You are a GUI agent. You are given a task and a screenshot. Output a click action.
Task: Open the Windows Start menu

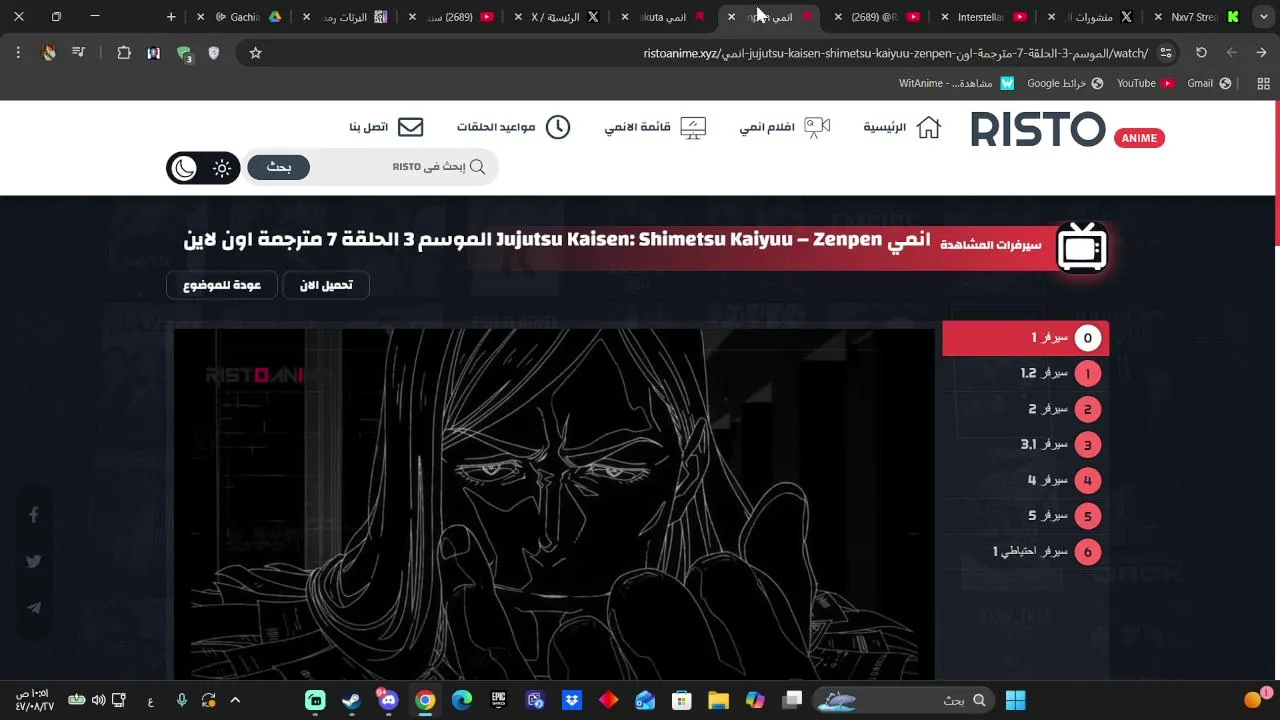(1015, 700)
